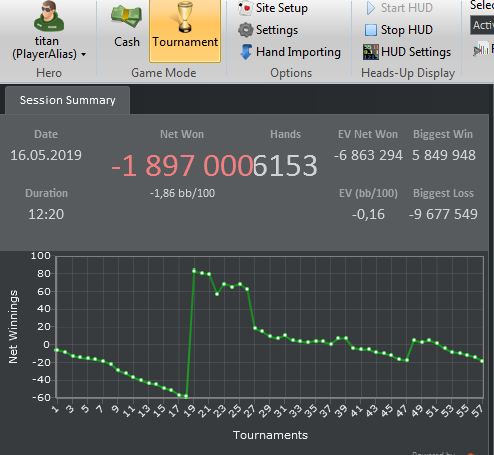The image size is (494, 455).
Task: Click the Net Won column header
Action: pyautogui.click(x=182, y=134)
